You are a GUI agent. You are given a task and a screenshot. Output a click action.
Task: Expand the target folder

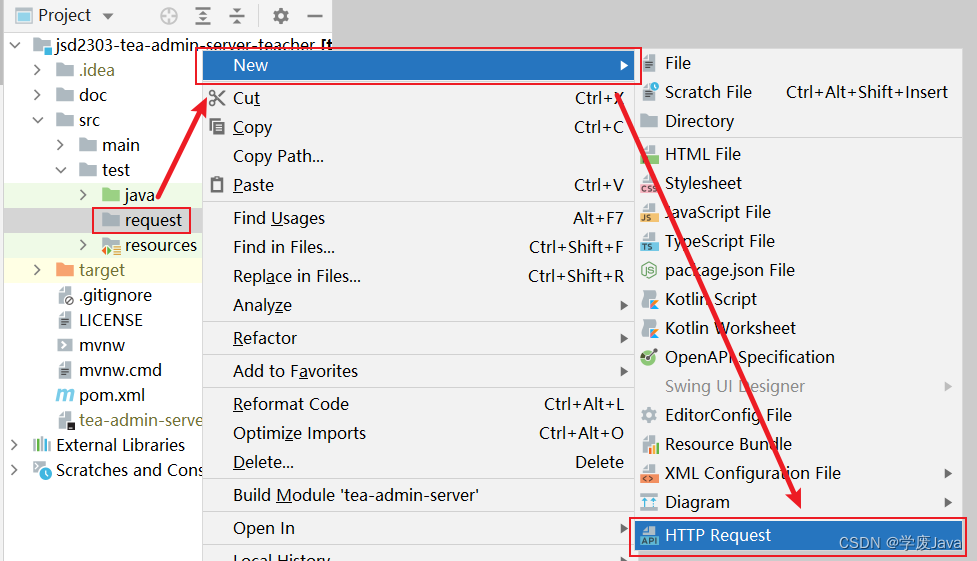[x=37, y=270]
